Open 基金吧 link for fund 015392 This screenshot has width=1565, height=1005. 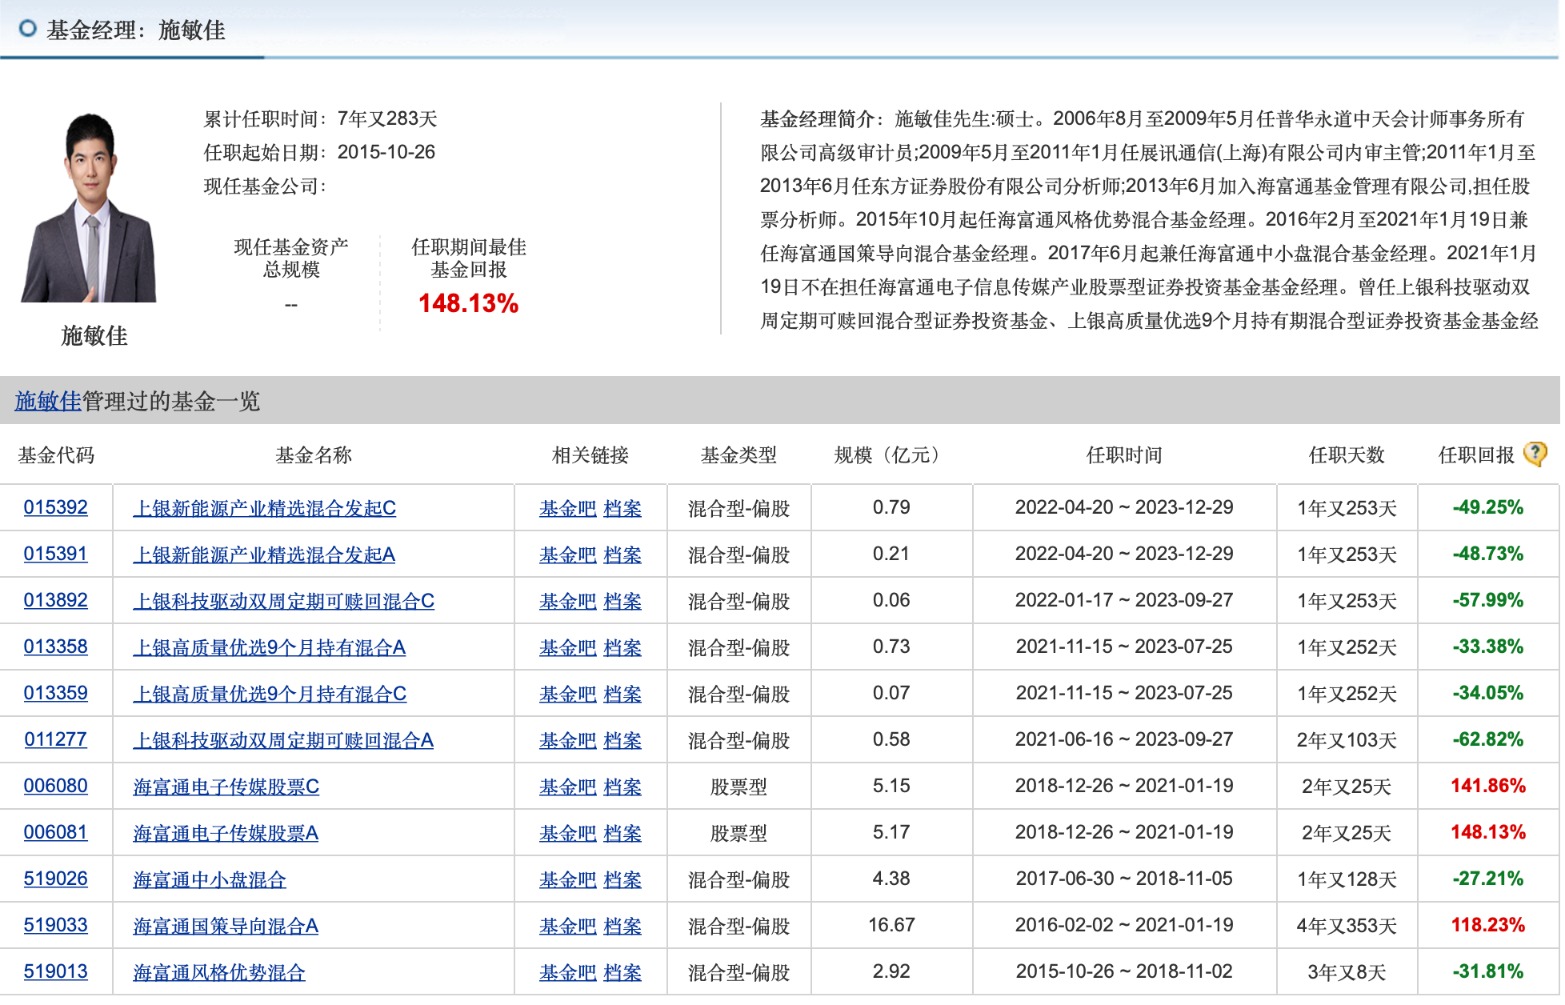(568, 508)
